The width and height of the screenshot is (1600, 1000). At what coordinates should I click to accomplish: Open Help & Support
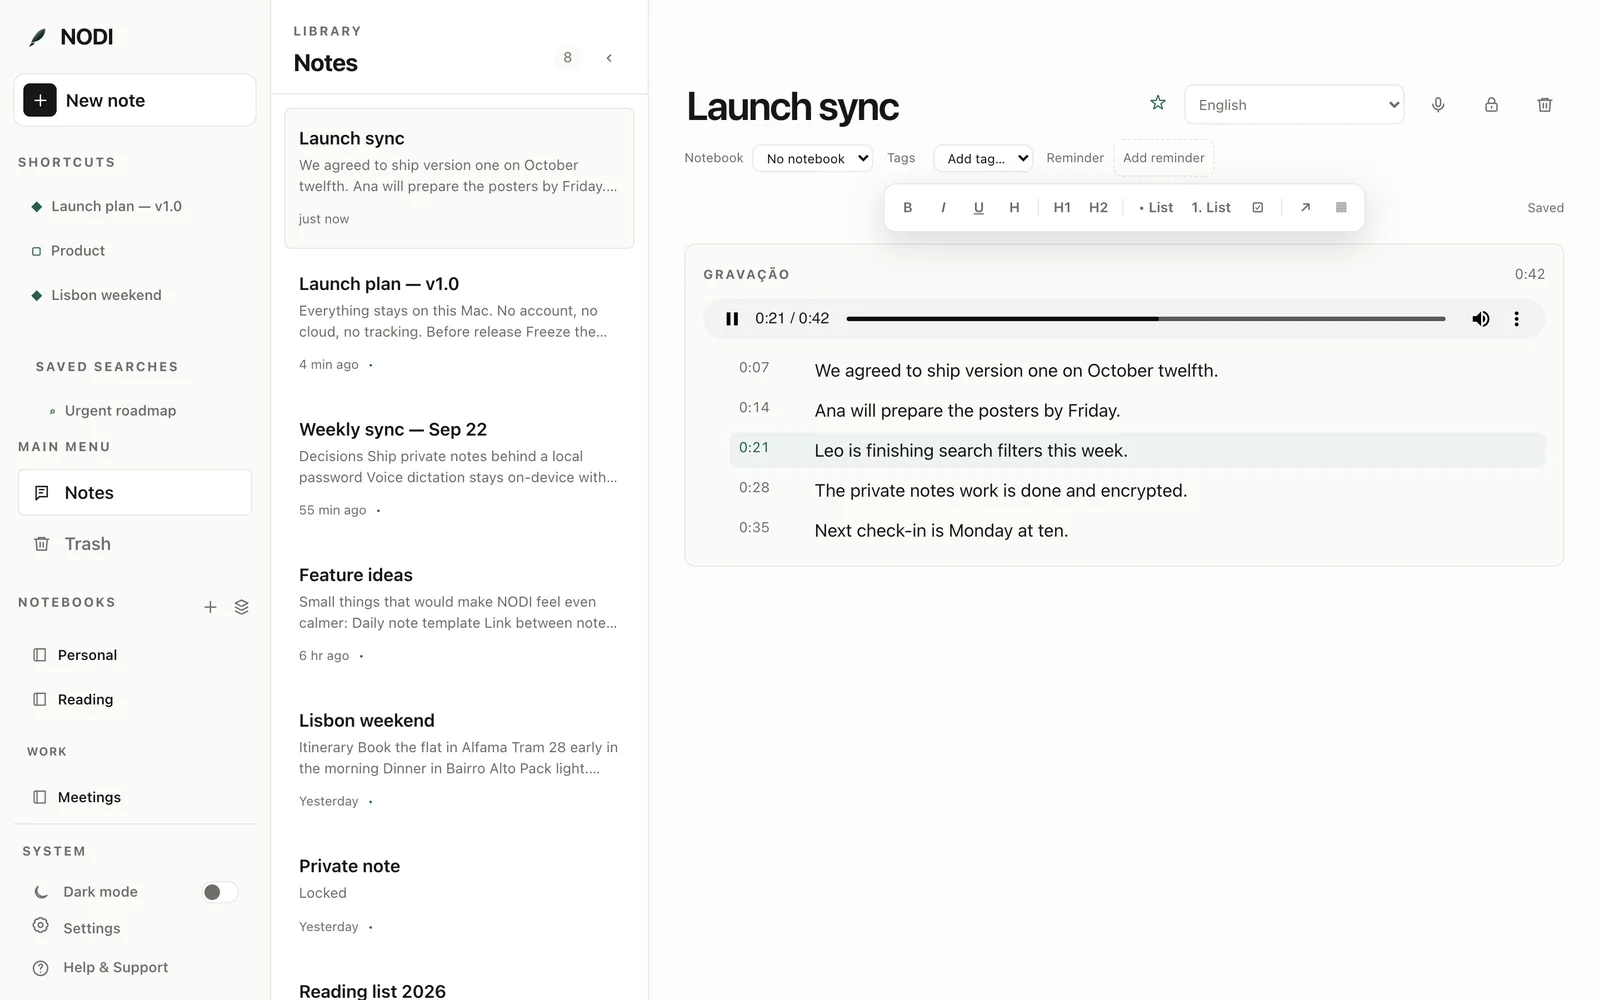click(x=115, y=968)
